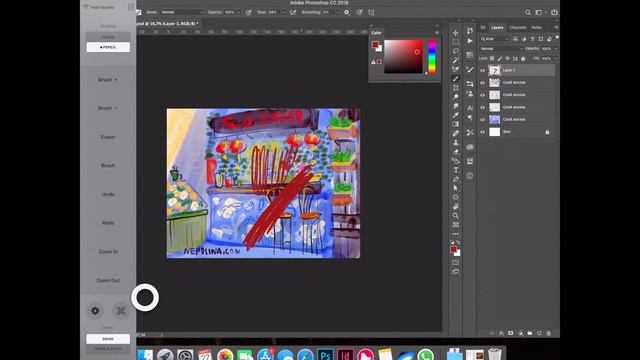This screenshot has height=360, width=640.
Task: Select the Draw mode button
Action: [x=108, y=339]
